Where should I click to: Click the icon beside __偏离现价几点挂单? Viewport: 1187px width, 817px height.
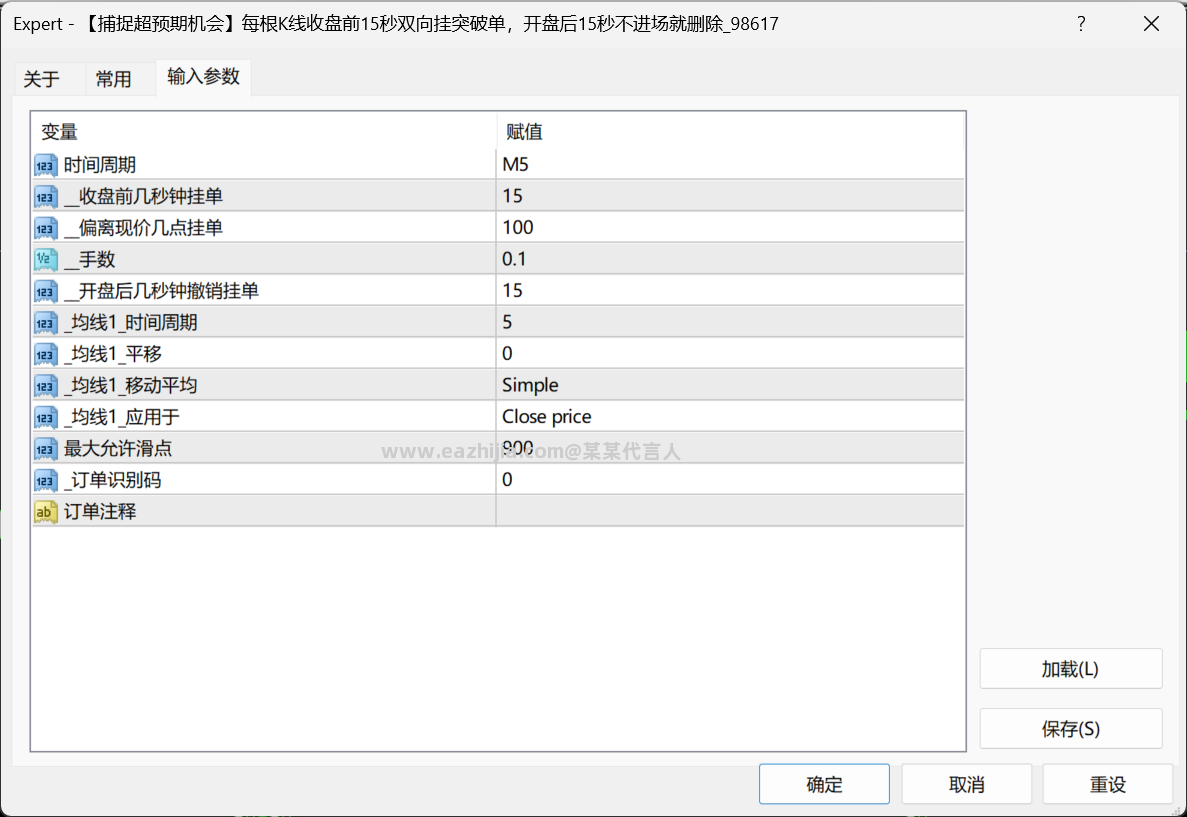pos(45,228)
